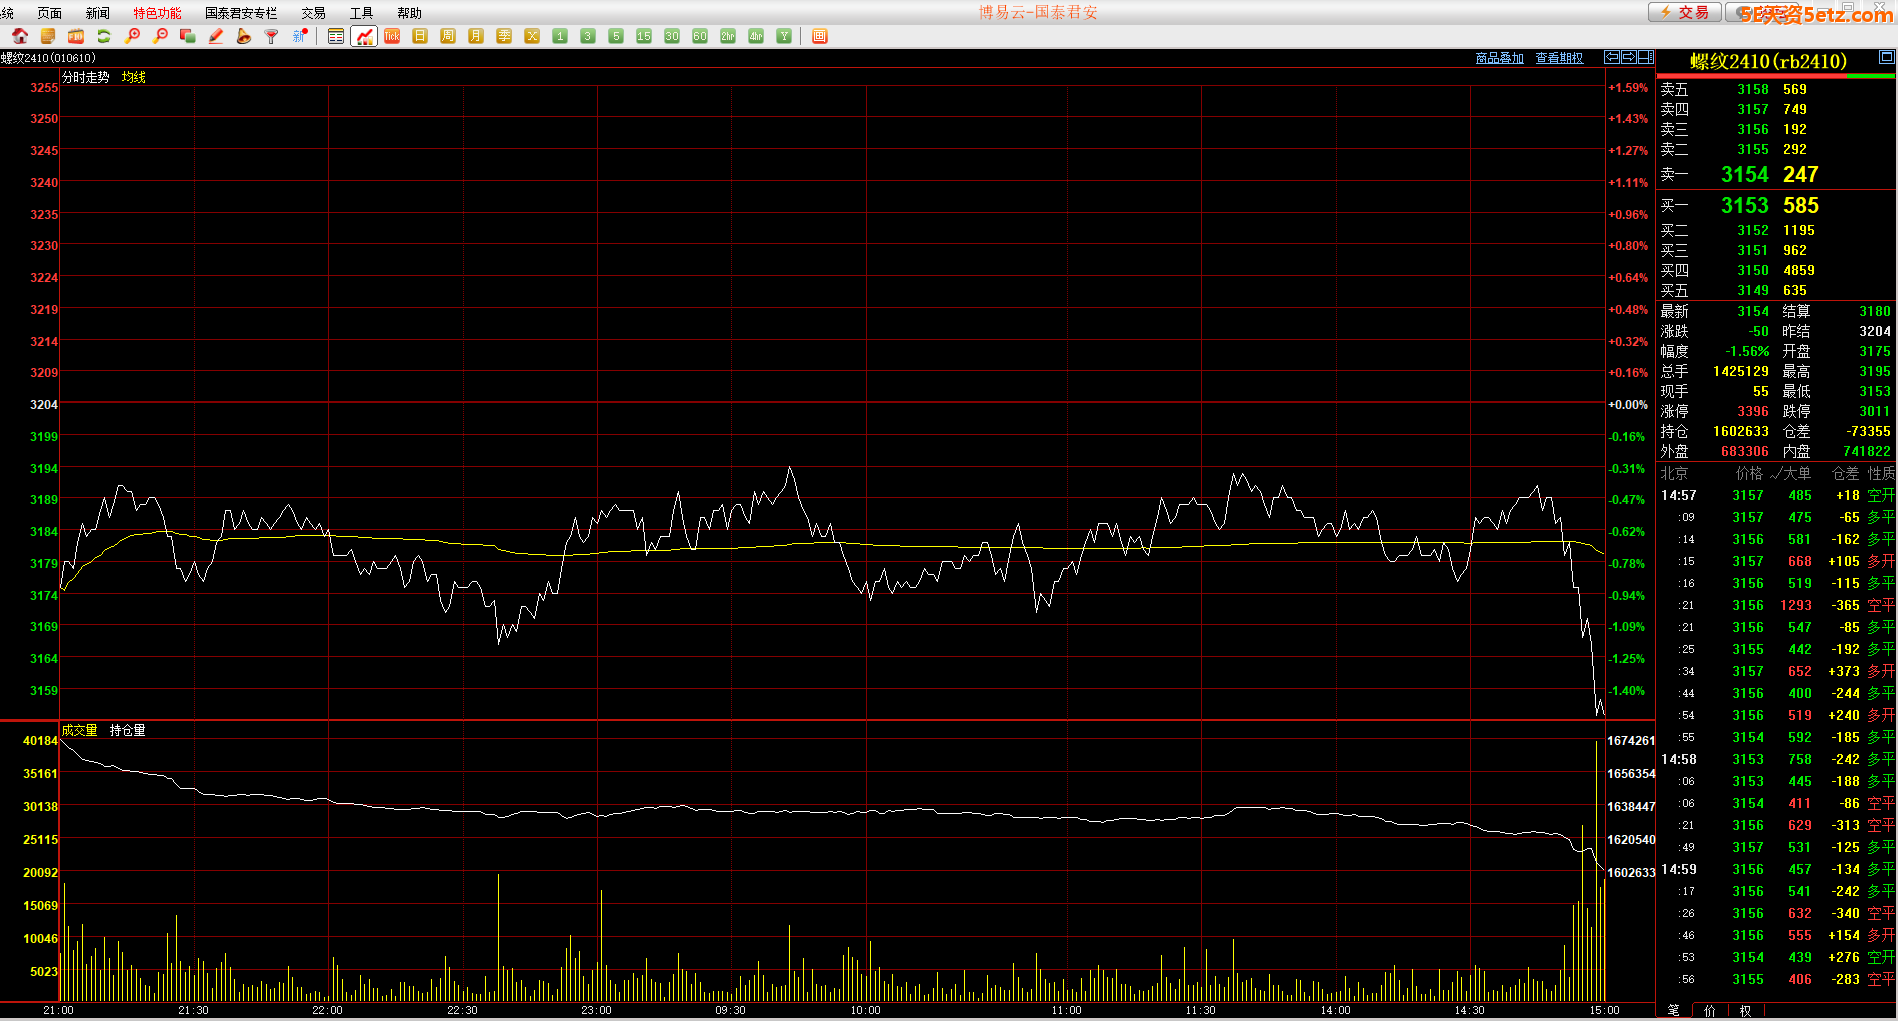Image resolution: width=1898 pixels, height=1021 pixels.
Task: Click the 商品叠加 link
Action: [1499, 58]
